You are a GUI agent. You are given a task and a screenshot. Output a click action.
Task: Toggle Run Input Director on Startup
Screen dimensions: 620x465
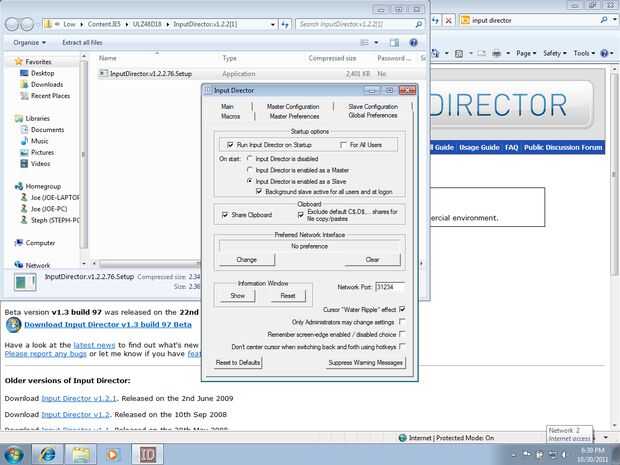[x=231, y=145]
